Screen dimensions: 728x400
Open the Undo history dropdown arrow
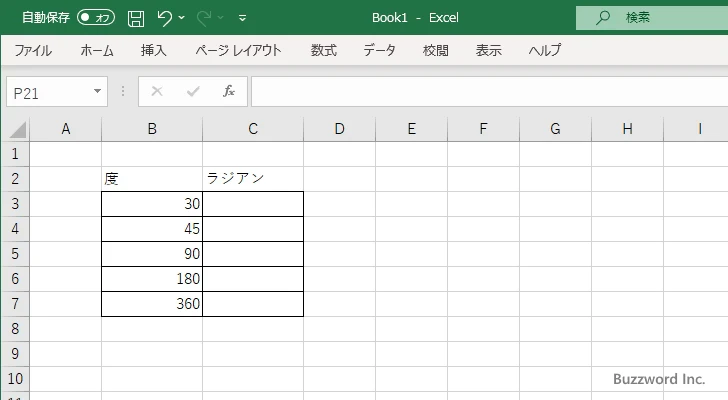click(x=182, y=18)
